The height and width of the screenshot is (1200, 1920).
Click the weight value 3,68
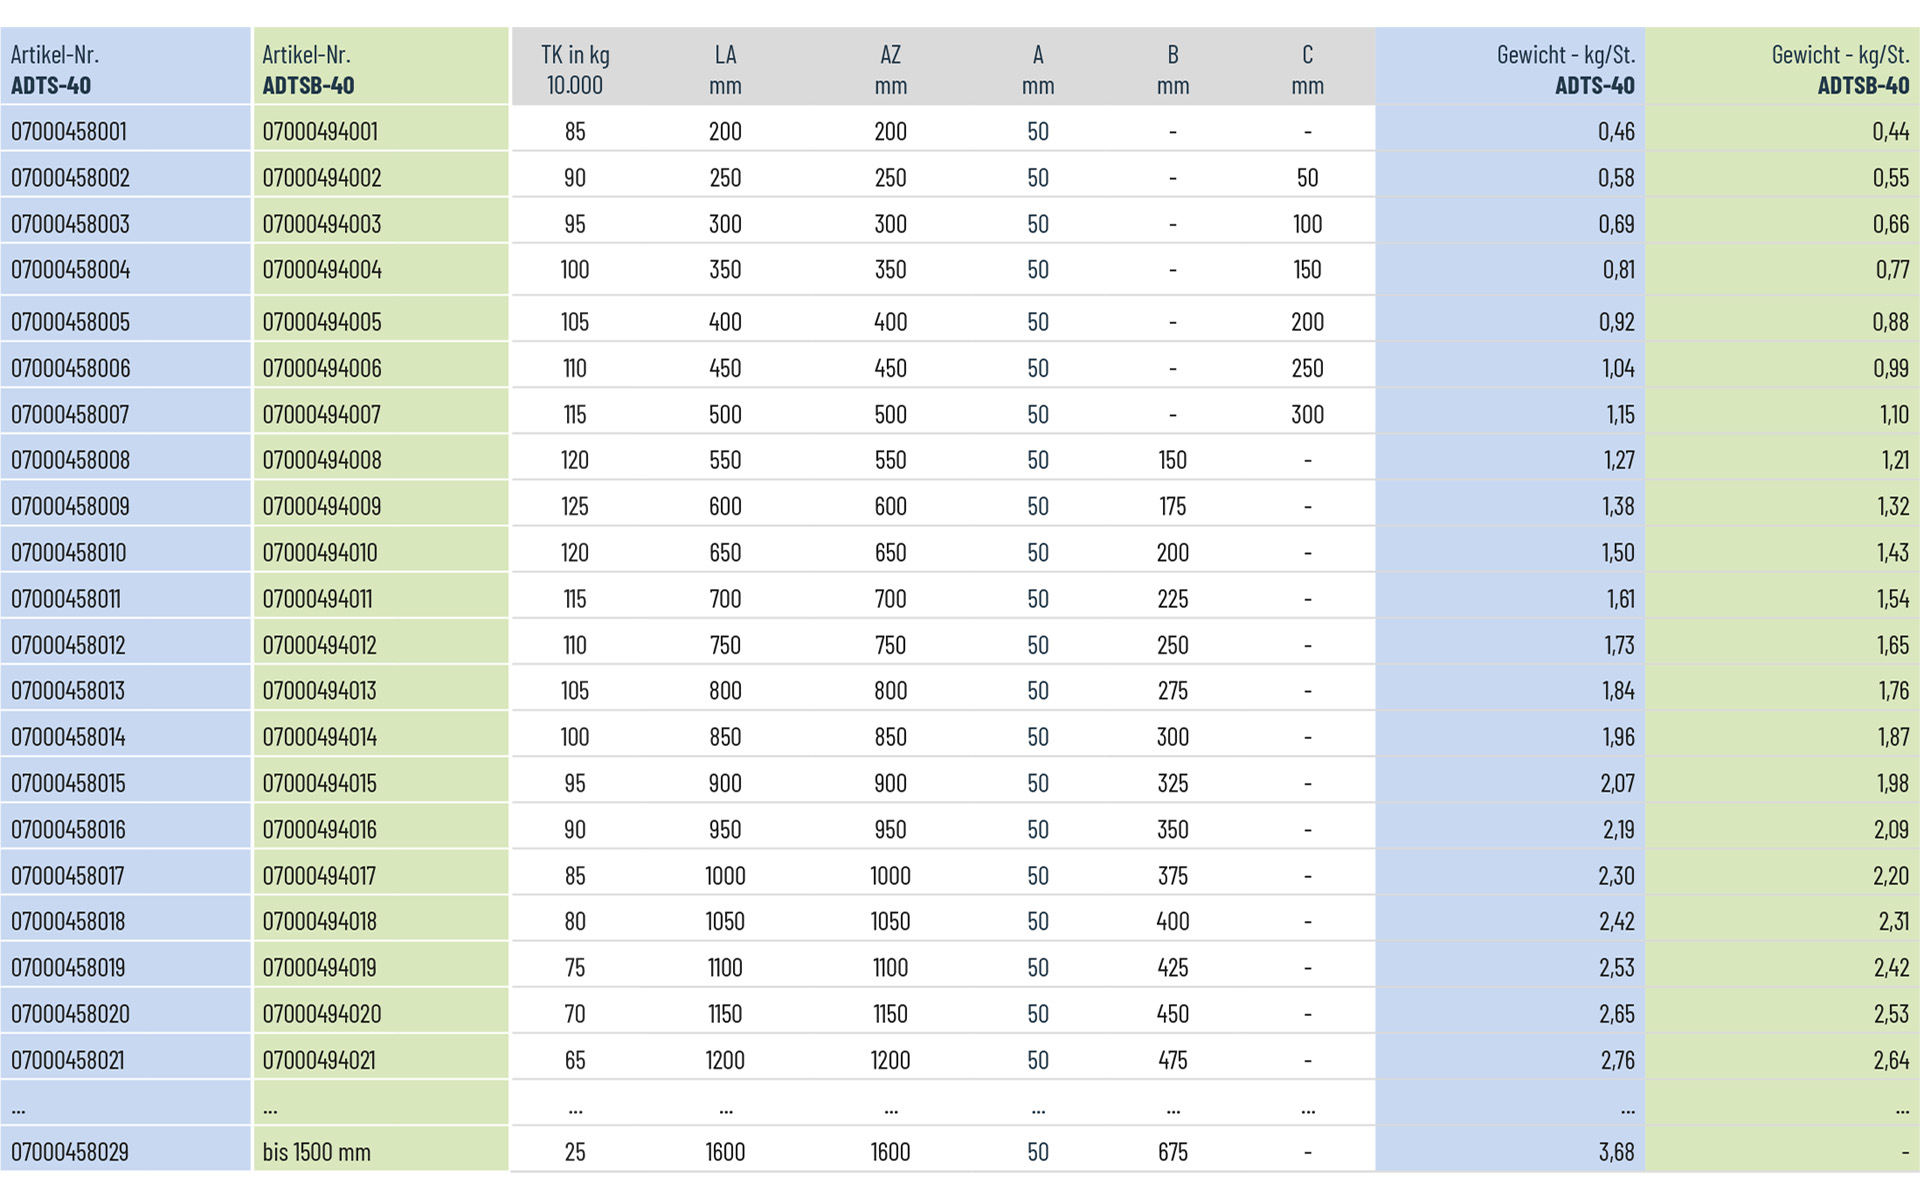[x=1616, y=1152]
